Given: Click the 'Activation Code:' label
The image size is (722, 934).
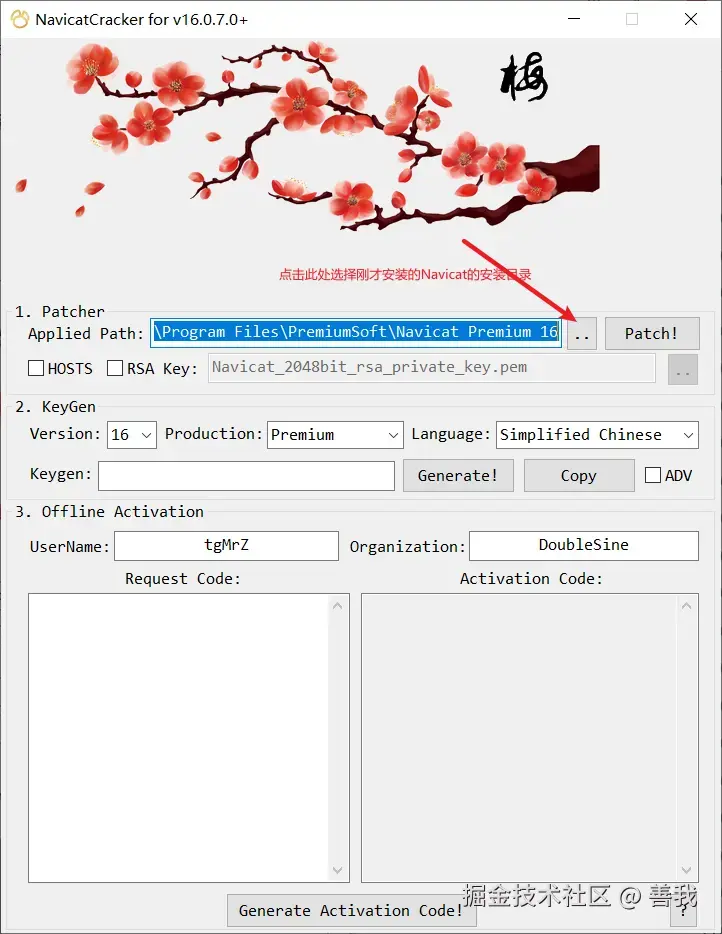Looking at the screenshot, I should [531, 578].
